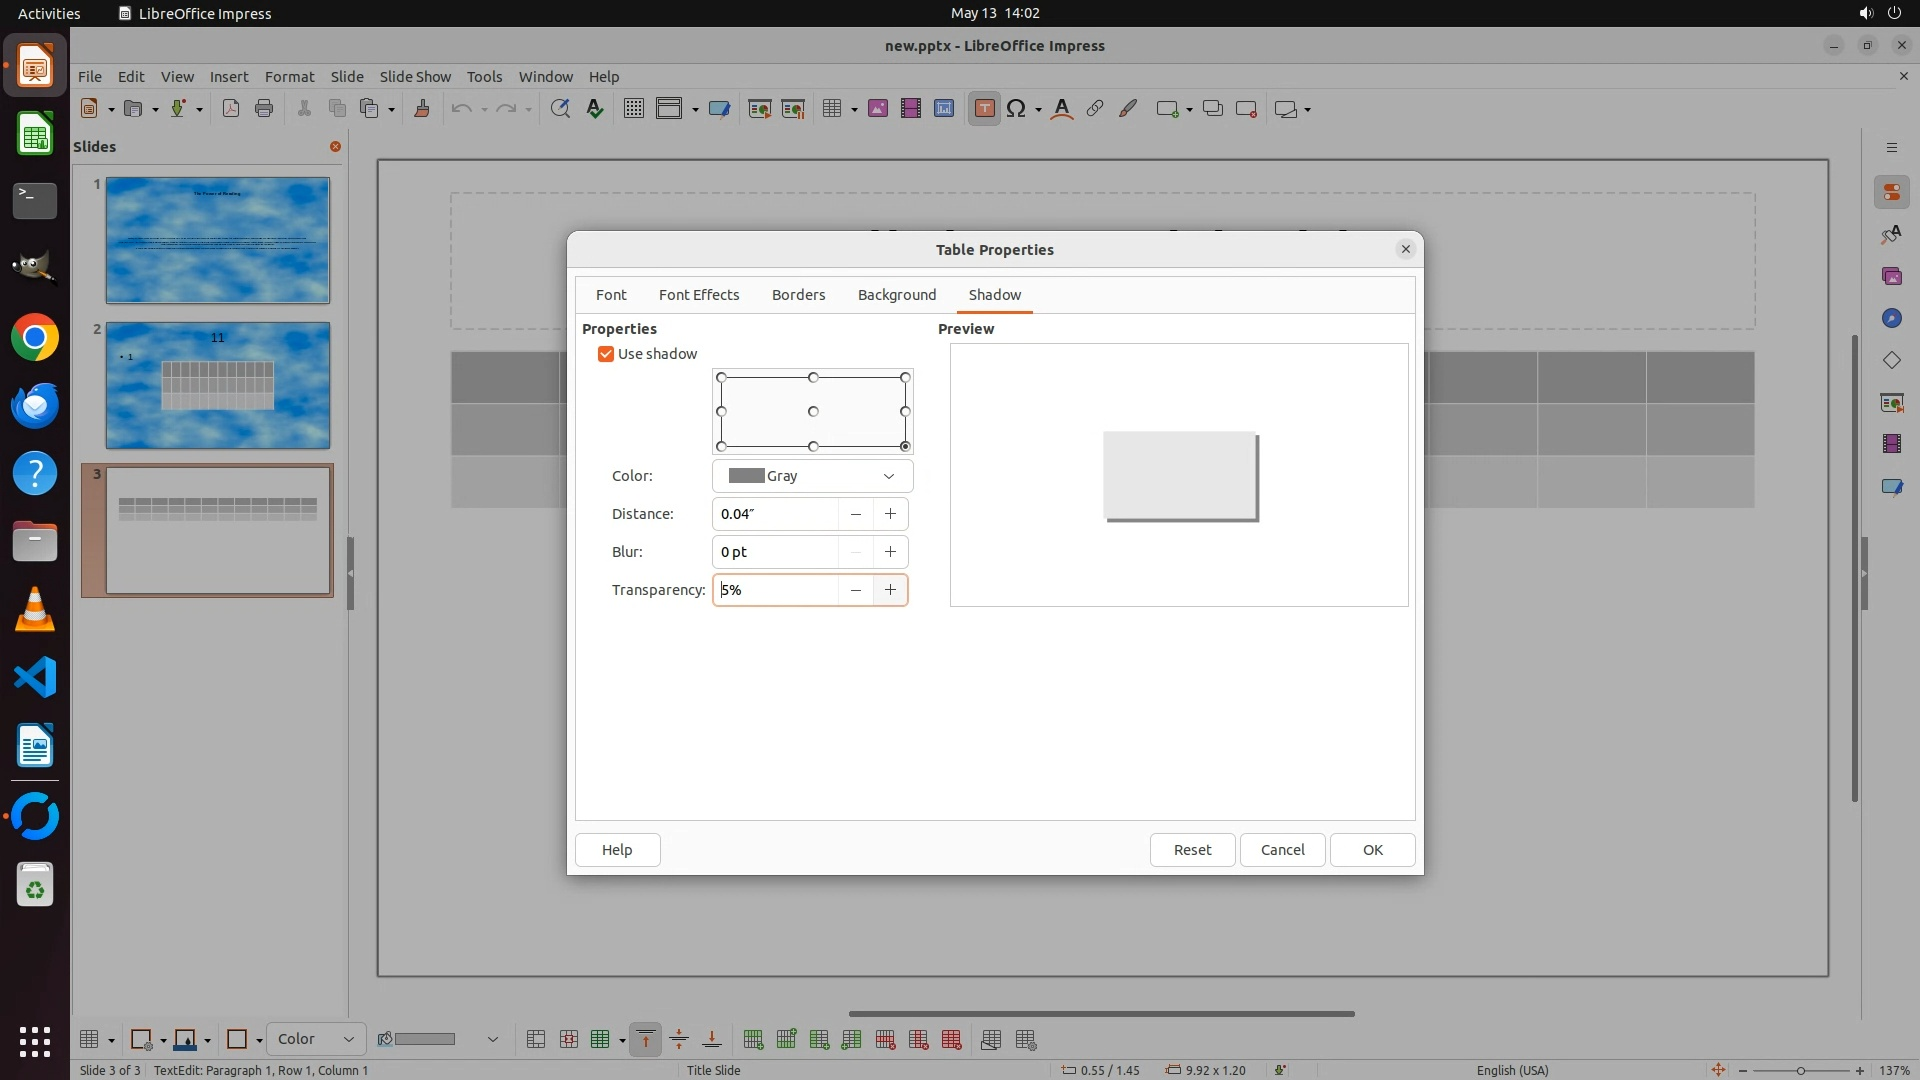
Task: Click the Reset button
Action: (x=1192, y=849)
